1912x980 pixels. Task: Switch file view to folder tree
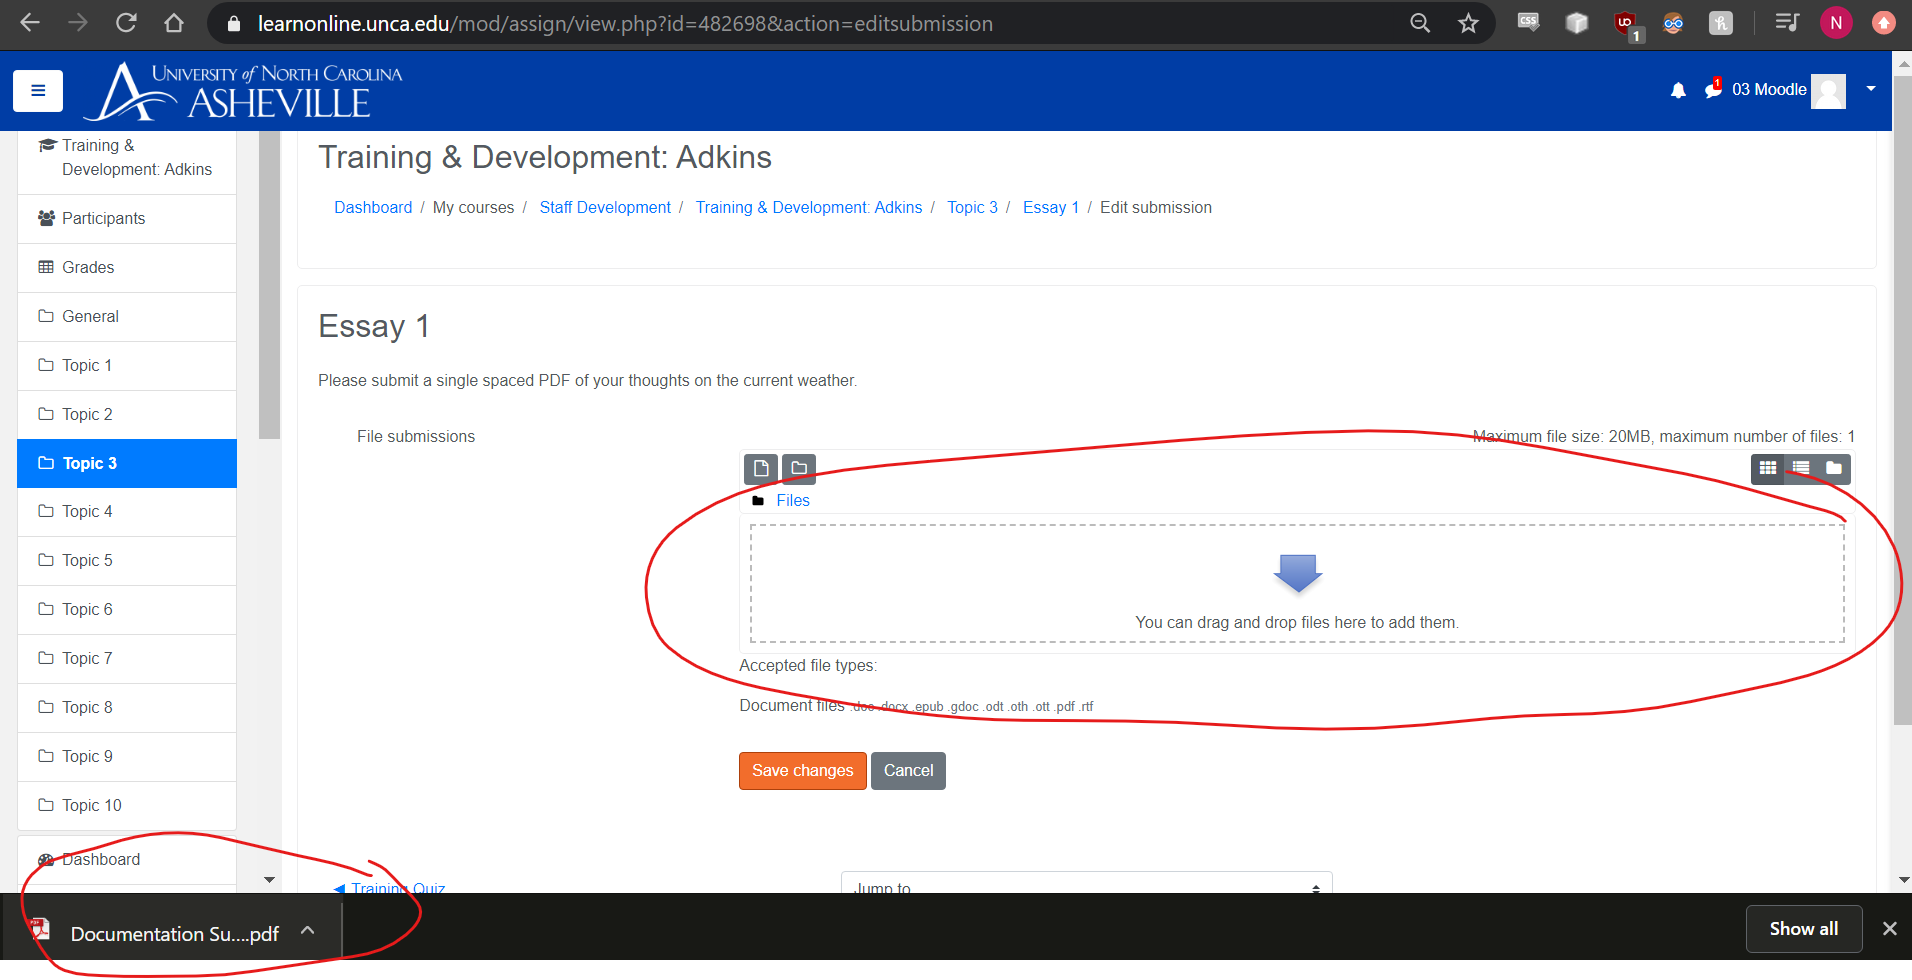click(x=1834, y=468)
